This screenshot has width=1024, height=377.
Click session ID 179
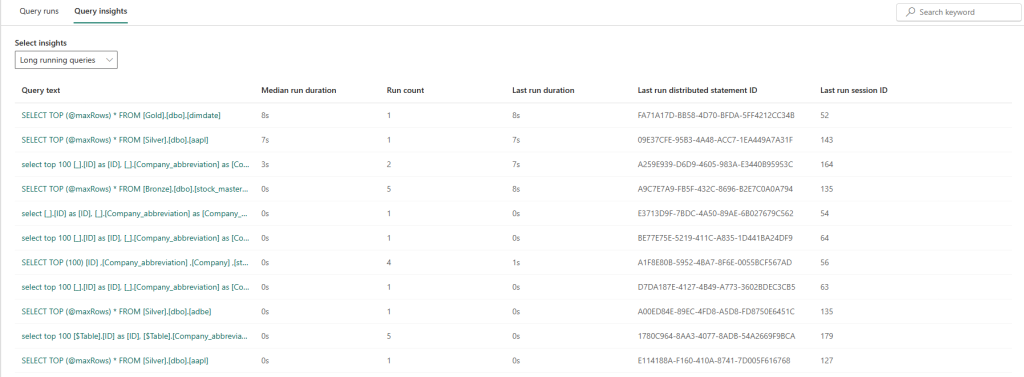[x=826, y=336]
